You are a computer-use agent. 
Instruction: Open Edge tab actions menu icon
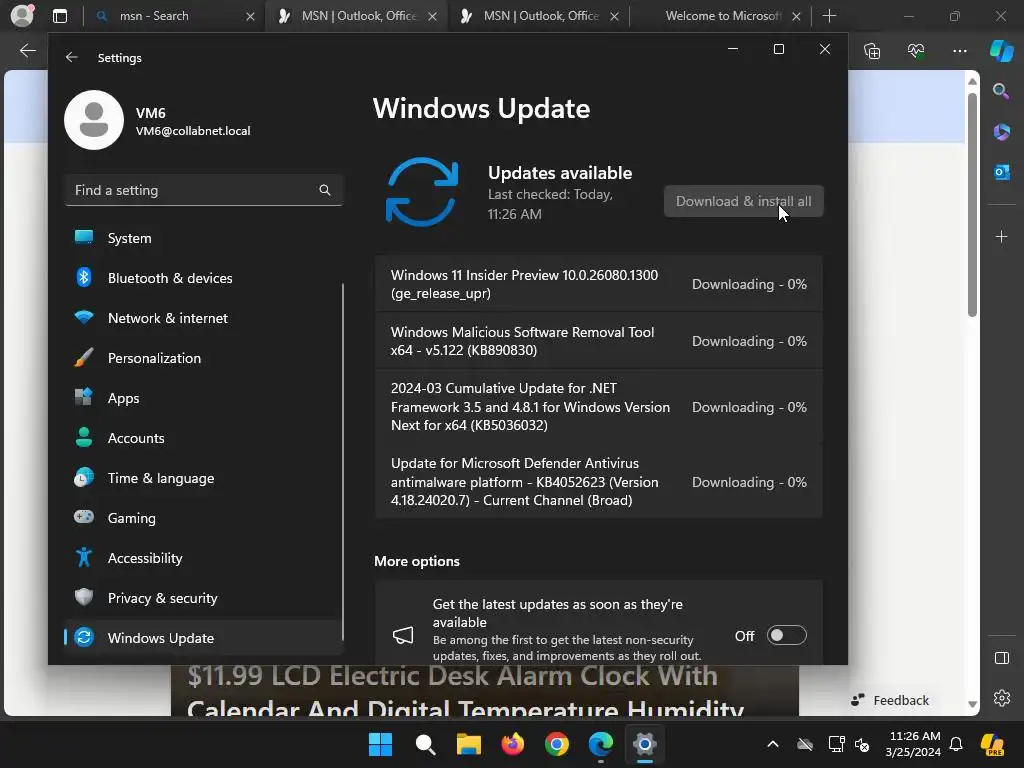pyautogui.click(x=59, y=16)
